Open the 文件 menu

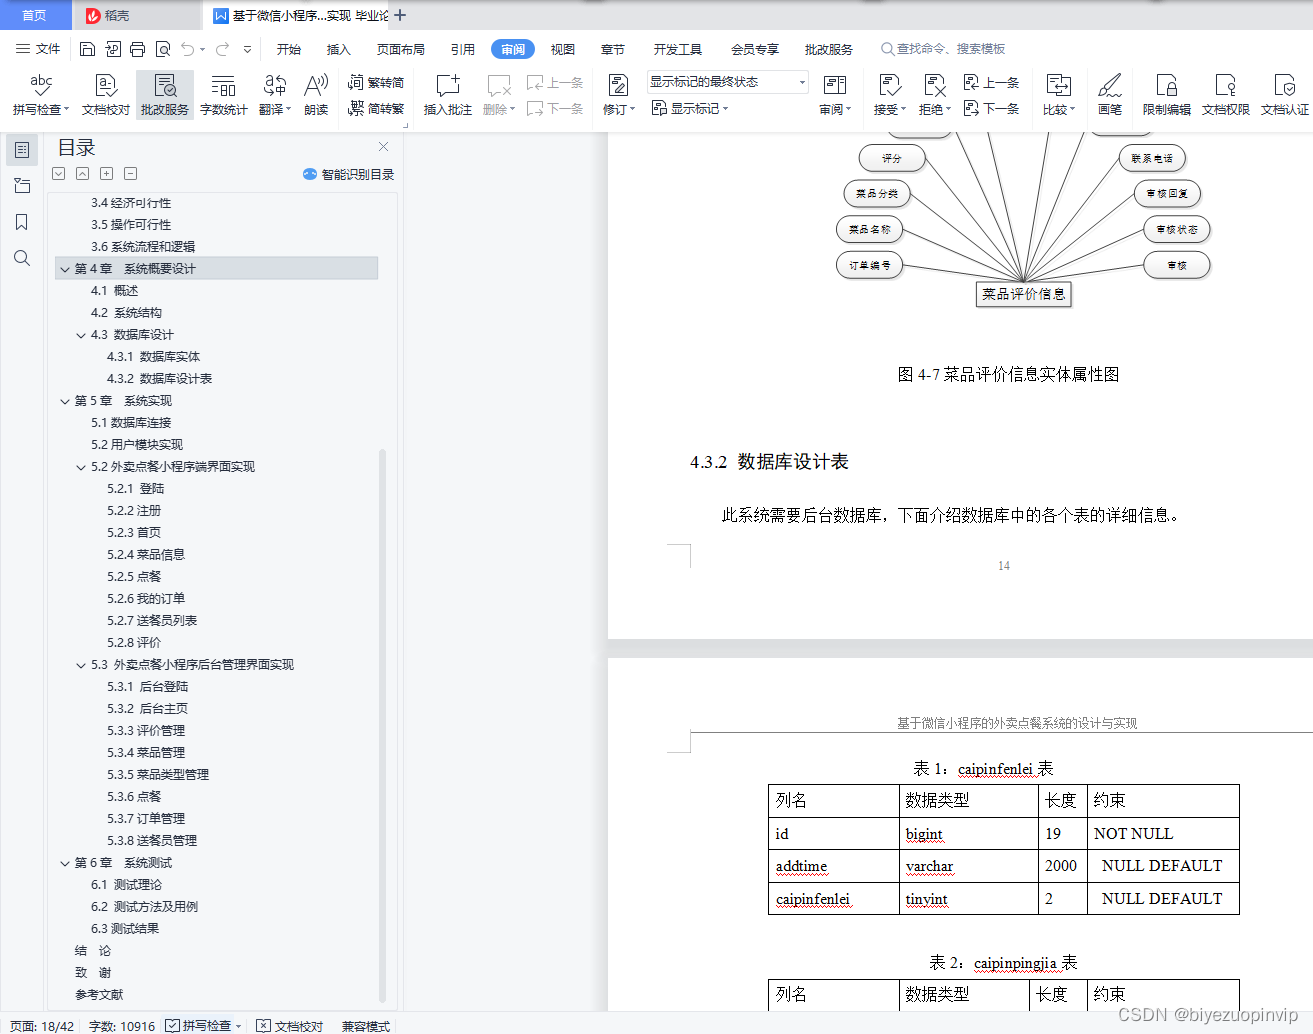point(38,49)
